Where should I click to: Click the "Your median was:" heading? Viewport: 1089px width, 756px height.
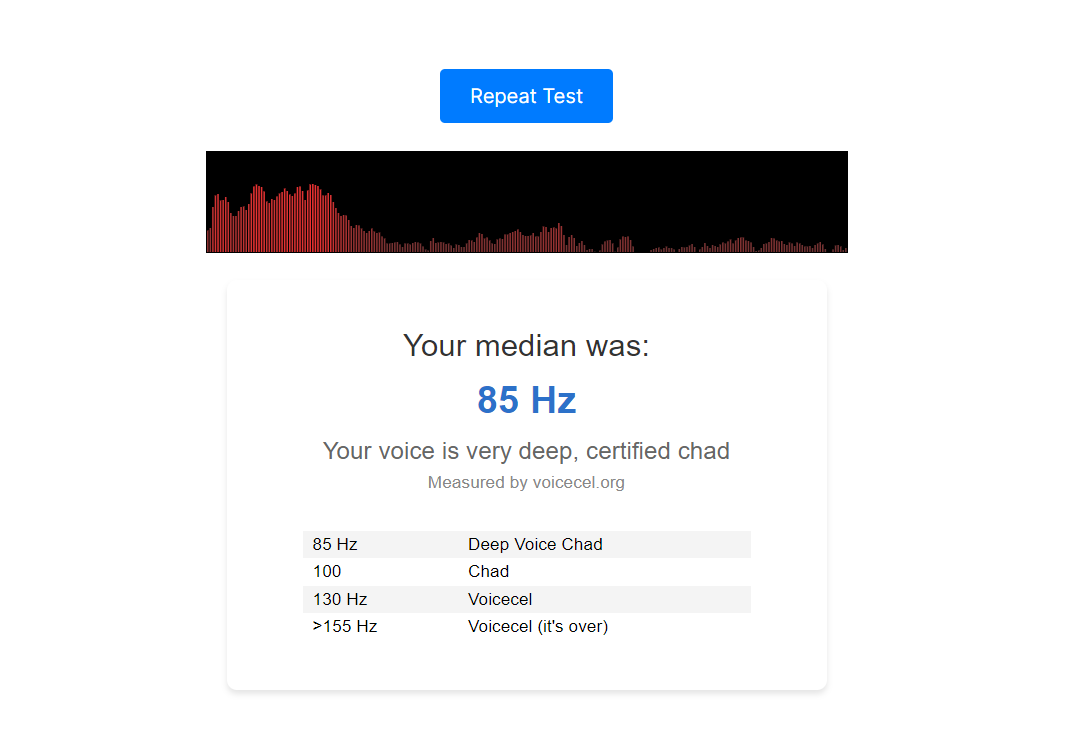526,346
